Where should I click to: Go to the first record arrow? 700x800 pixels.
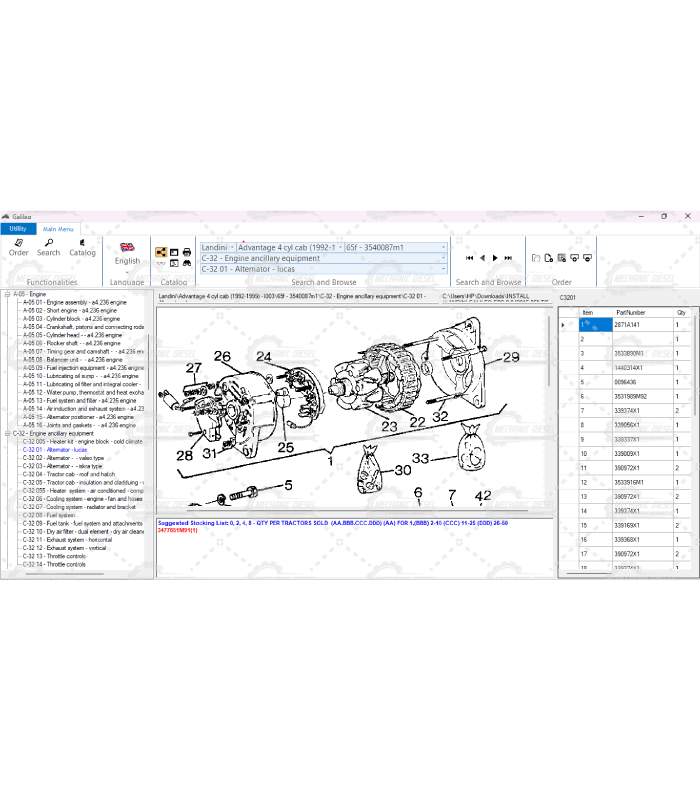click(x=468, y=258)
